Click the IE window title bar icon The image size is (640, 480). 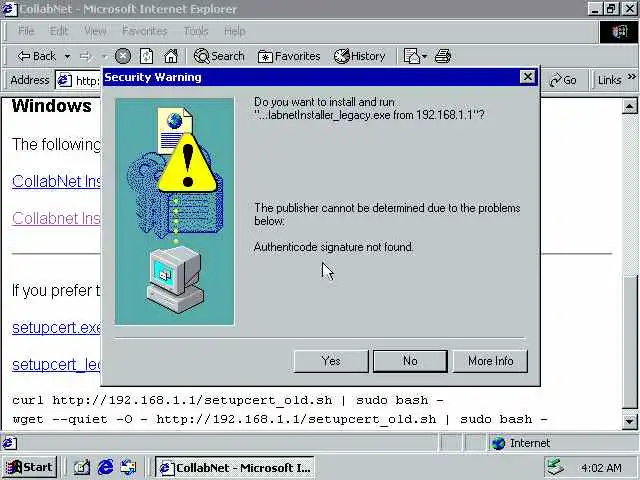pyautogui.click(x=9, y=9)
